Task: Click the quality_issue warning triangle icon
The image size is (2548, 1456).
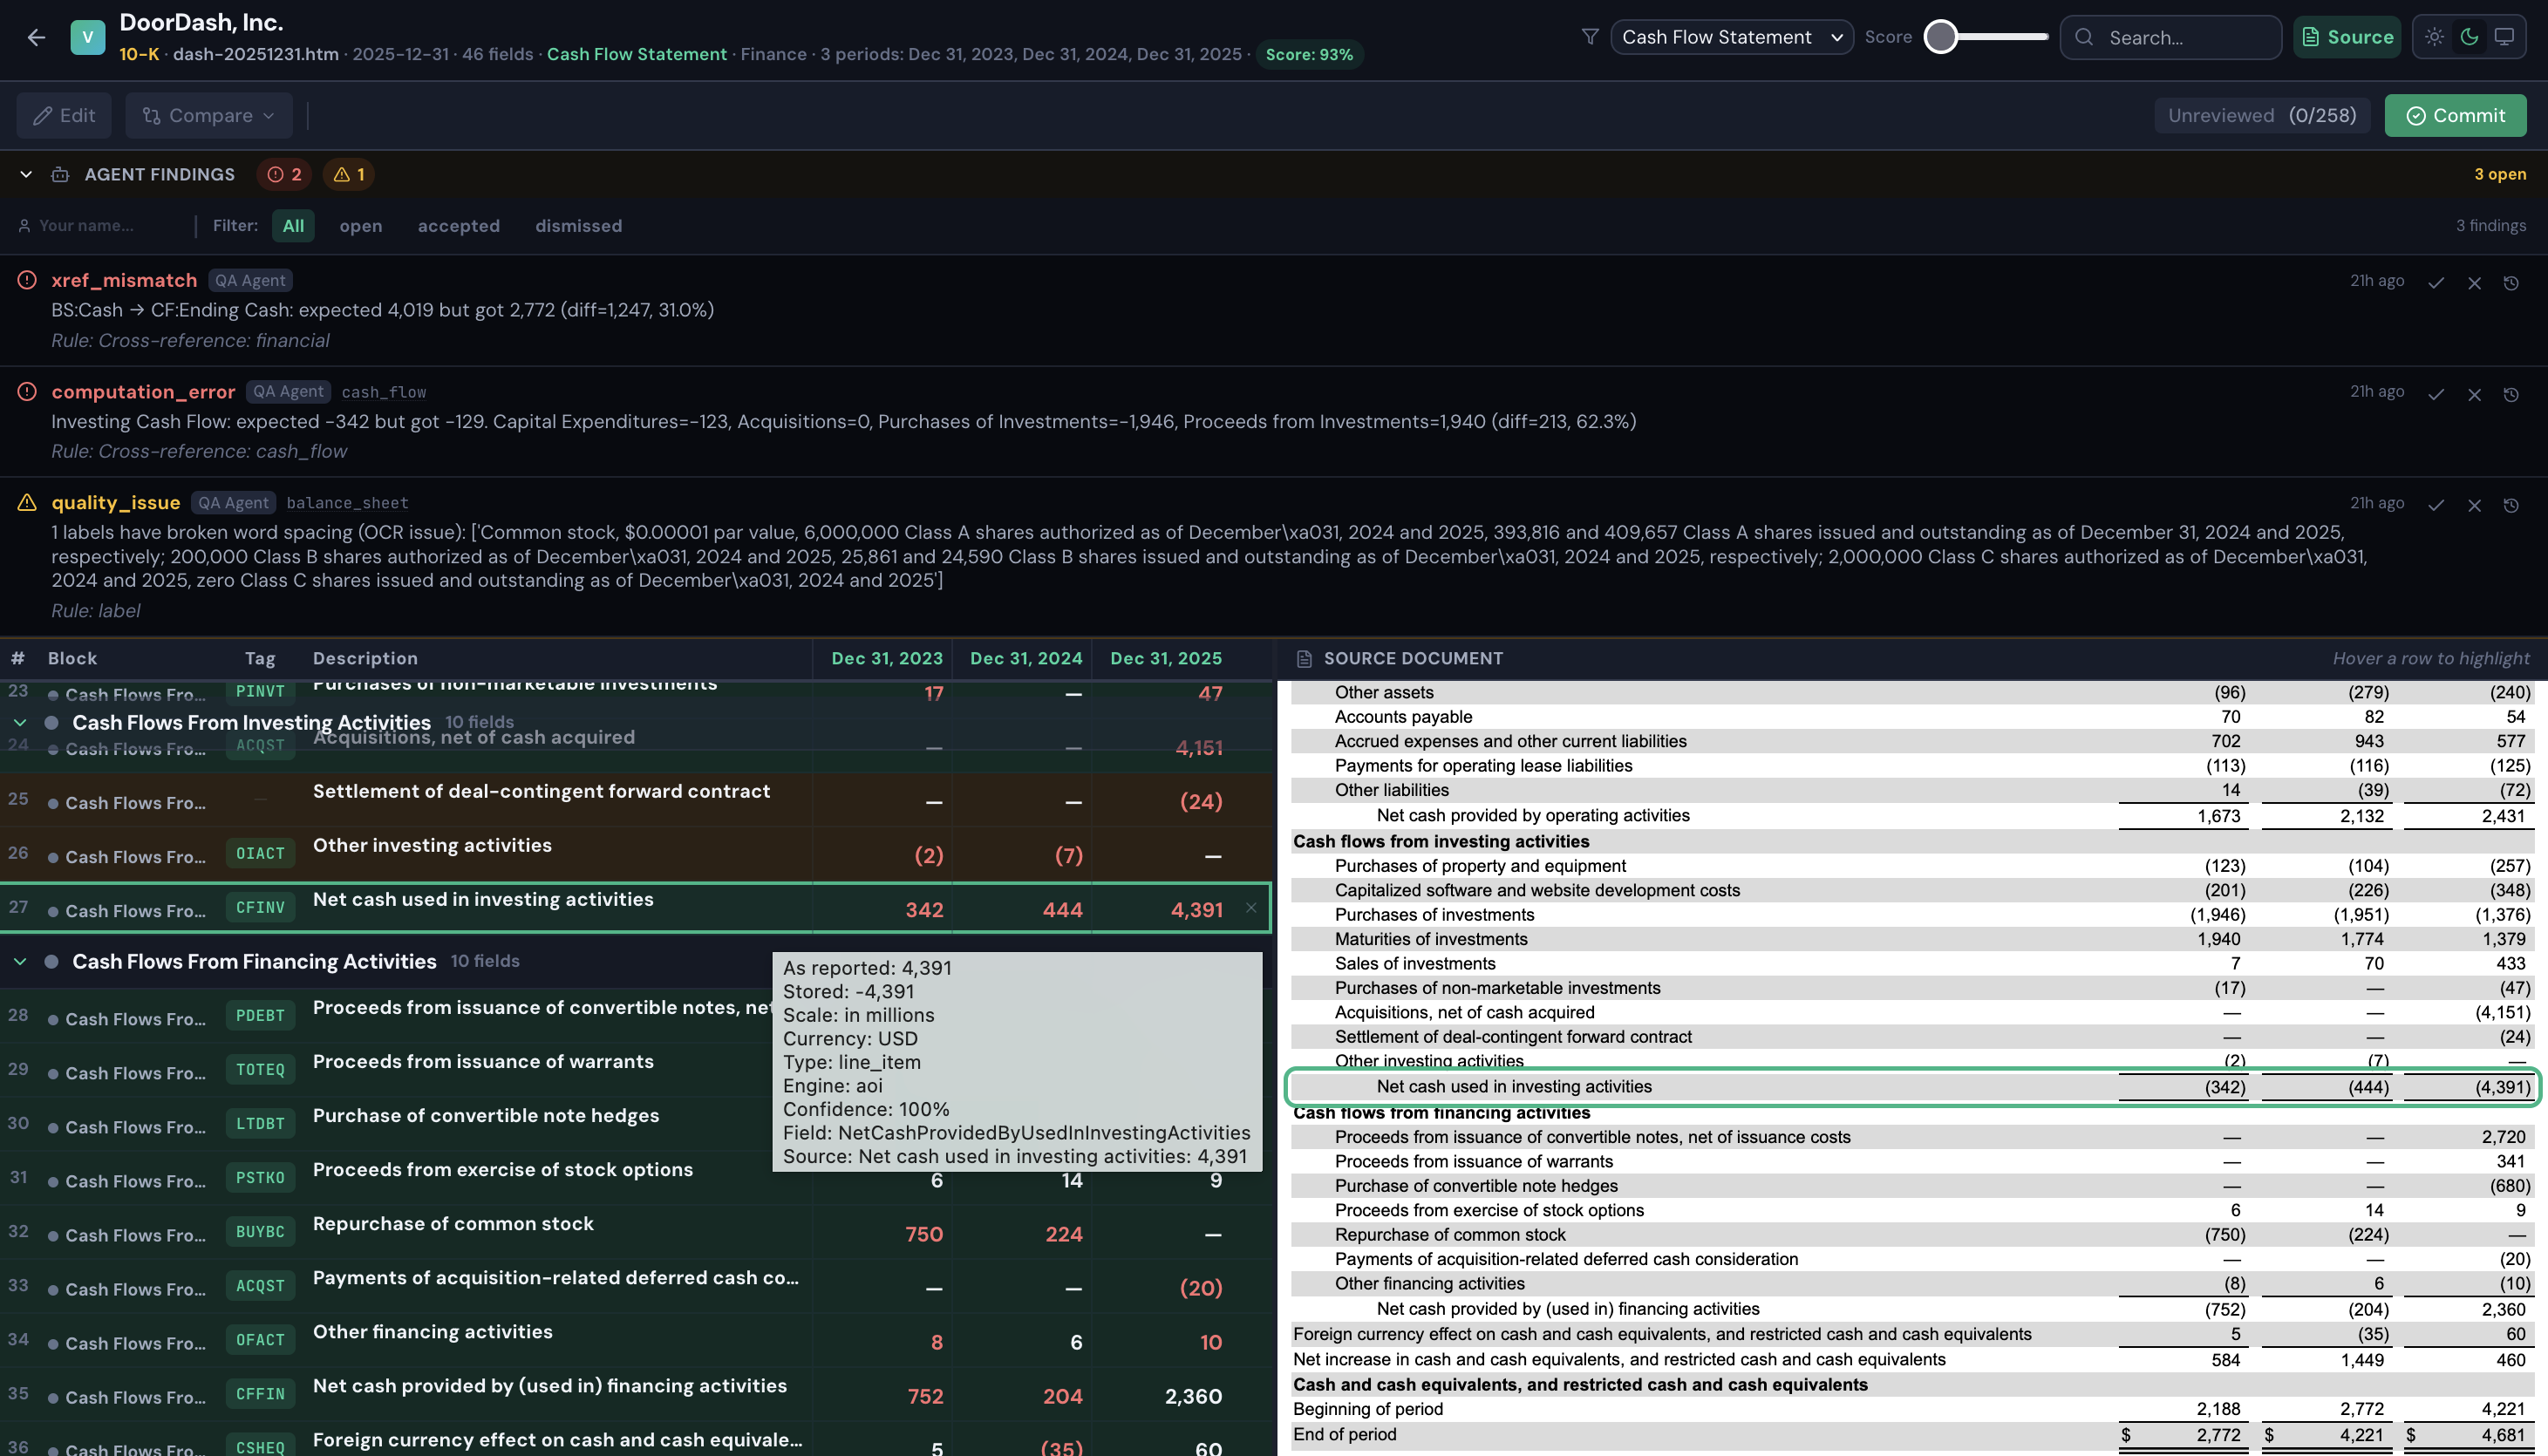Action: tap(27, 502)
